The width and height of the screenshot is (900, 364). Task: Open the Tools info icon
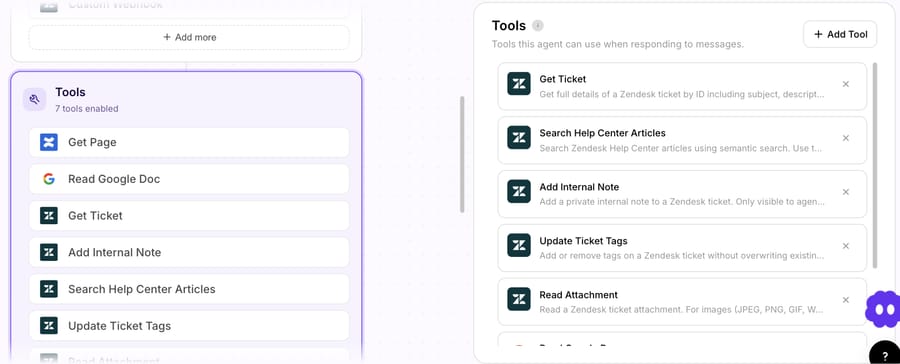(537, 25)
